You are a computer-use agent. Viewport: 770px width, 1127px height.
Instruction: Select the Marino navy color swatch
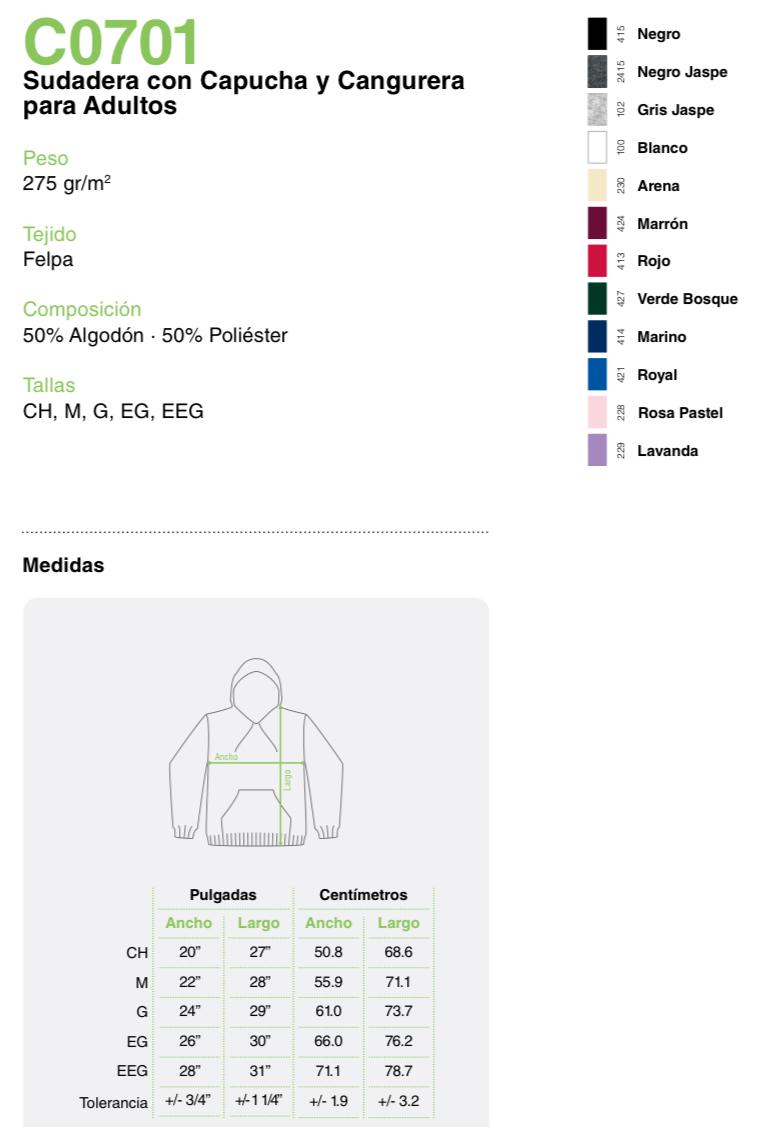(x=597, y=337)
